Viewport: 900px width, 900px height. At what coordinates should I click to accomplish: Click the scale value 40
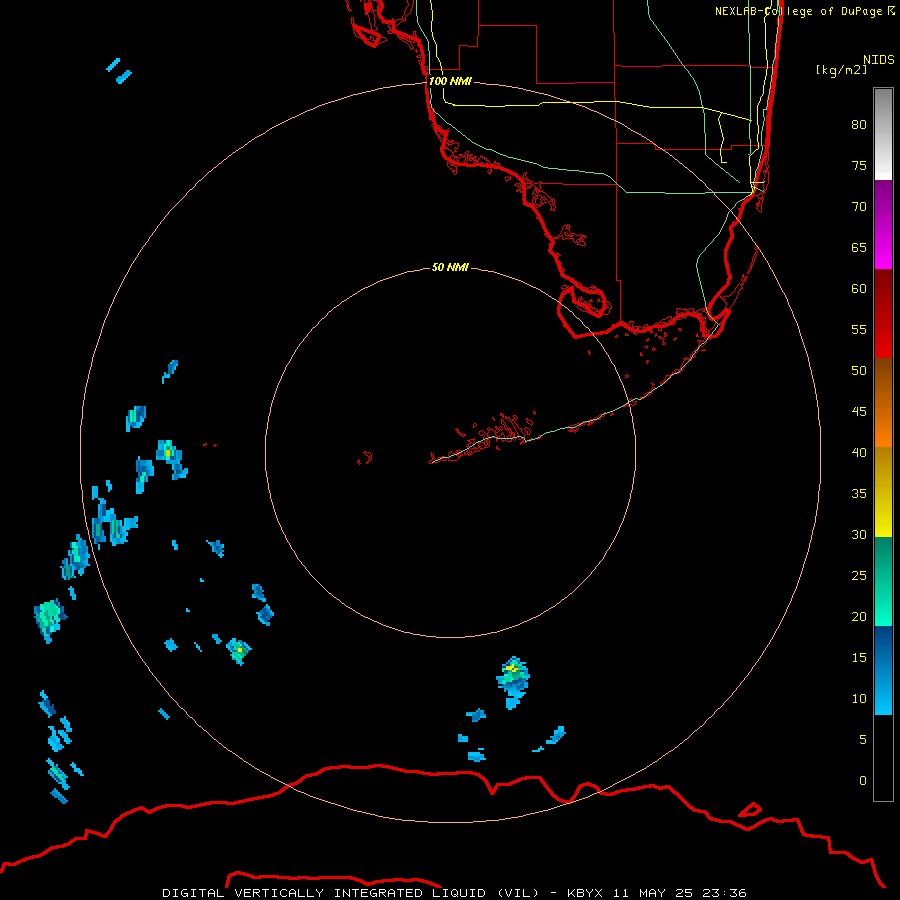[859, 453]
